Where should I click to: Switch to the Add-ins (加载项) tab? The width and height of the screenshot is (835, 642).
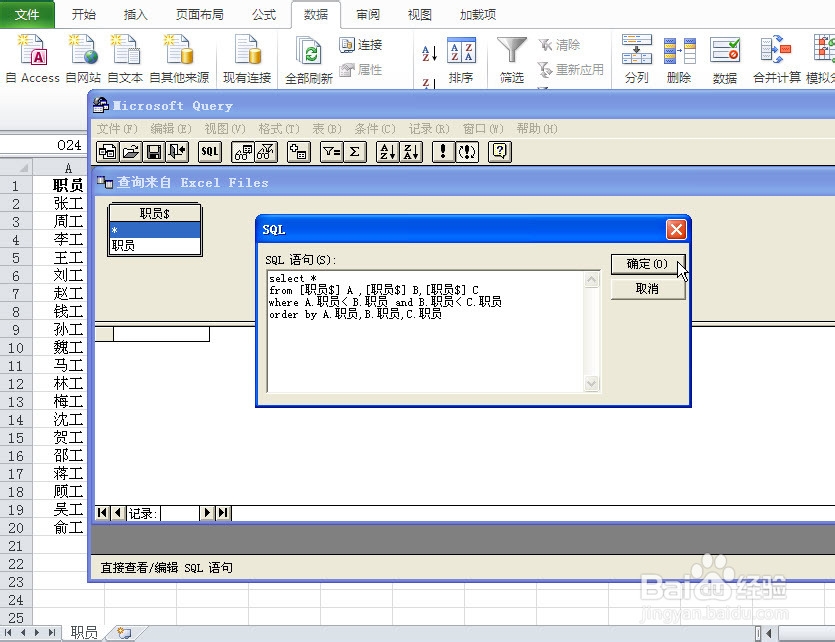(x=478, y=14)
